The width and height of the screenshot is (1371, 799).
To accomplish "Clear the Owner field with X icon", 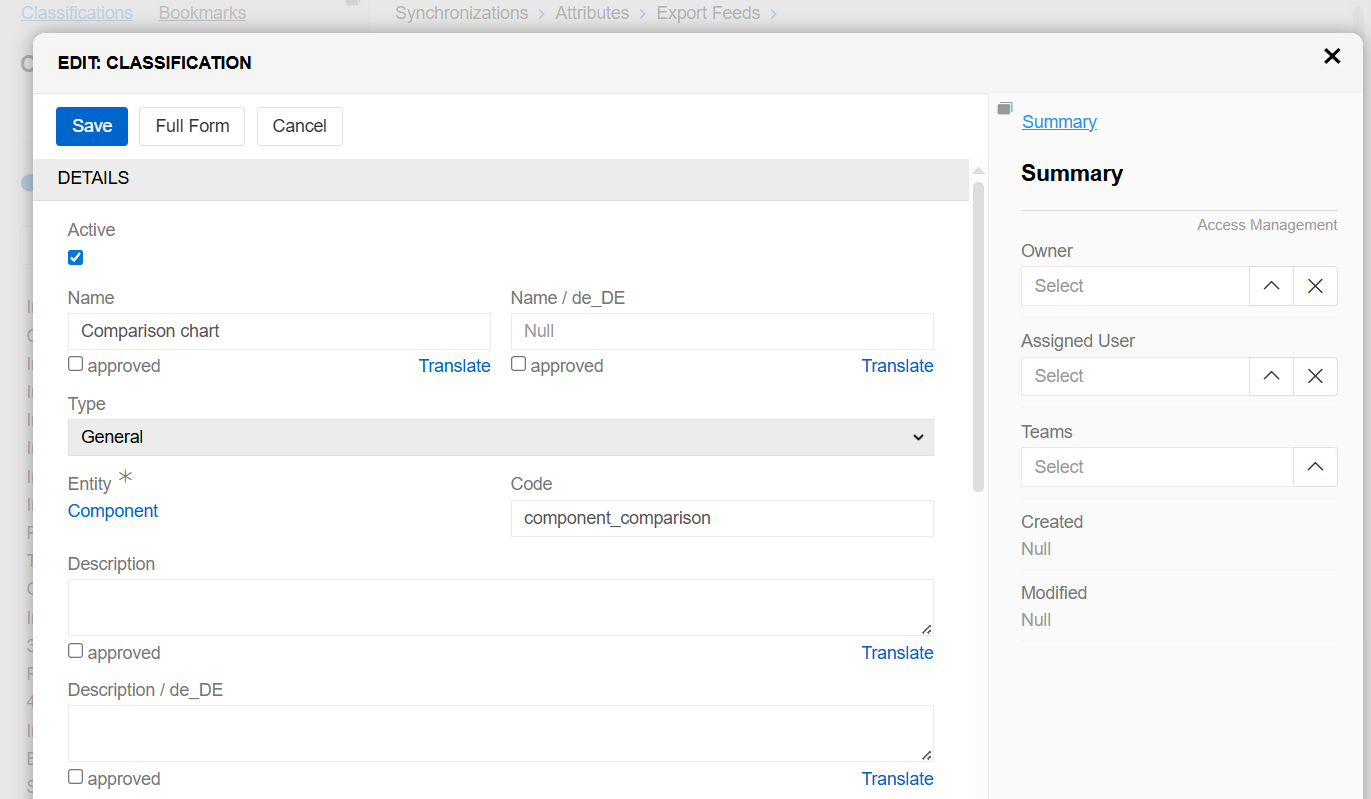I will click(1315, 287).
